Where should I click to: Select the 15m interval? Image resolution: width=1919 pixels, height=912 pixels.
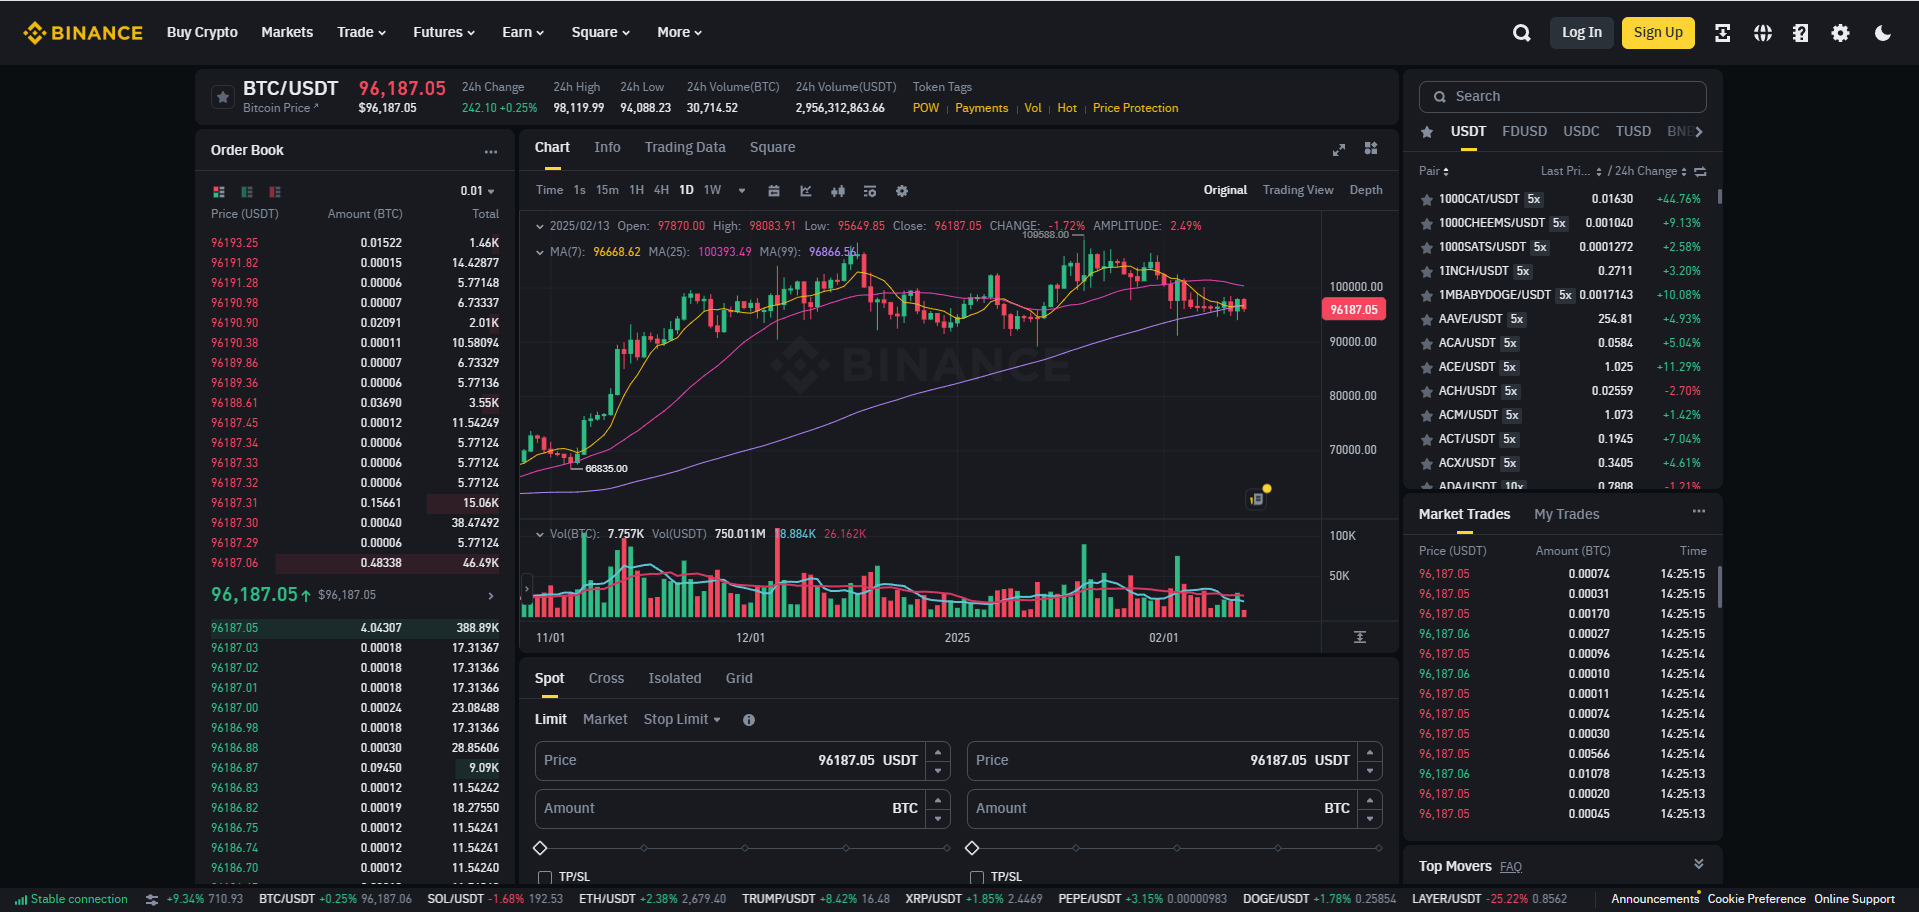click(x=607, y=190)
